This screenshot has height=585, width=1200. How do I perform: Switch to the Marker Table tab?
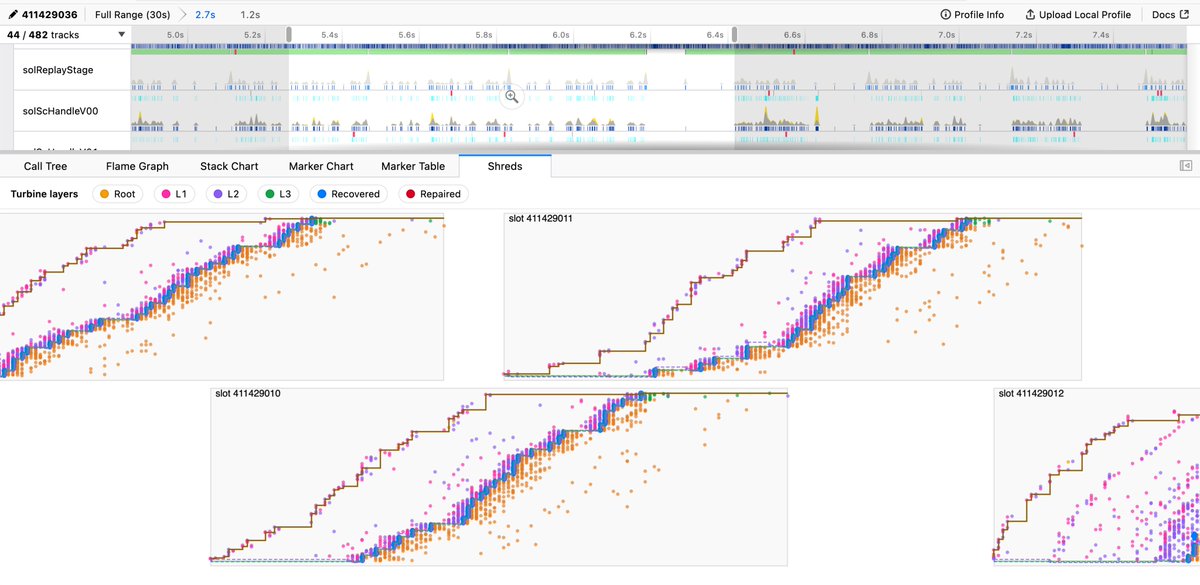coord(413,166)
